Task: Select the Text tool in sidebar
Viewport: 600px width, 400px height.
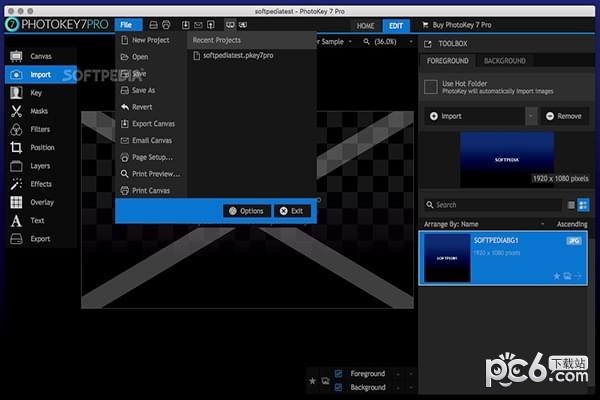Action: [40, 220]
